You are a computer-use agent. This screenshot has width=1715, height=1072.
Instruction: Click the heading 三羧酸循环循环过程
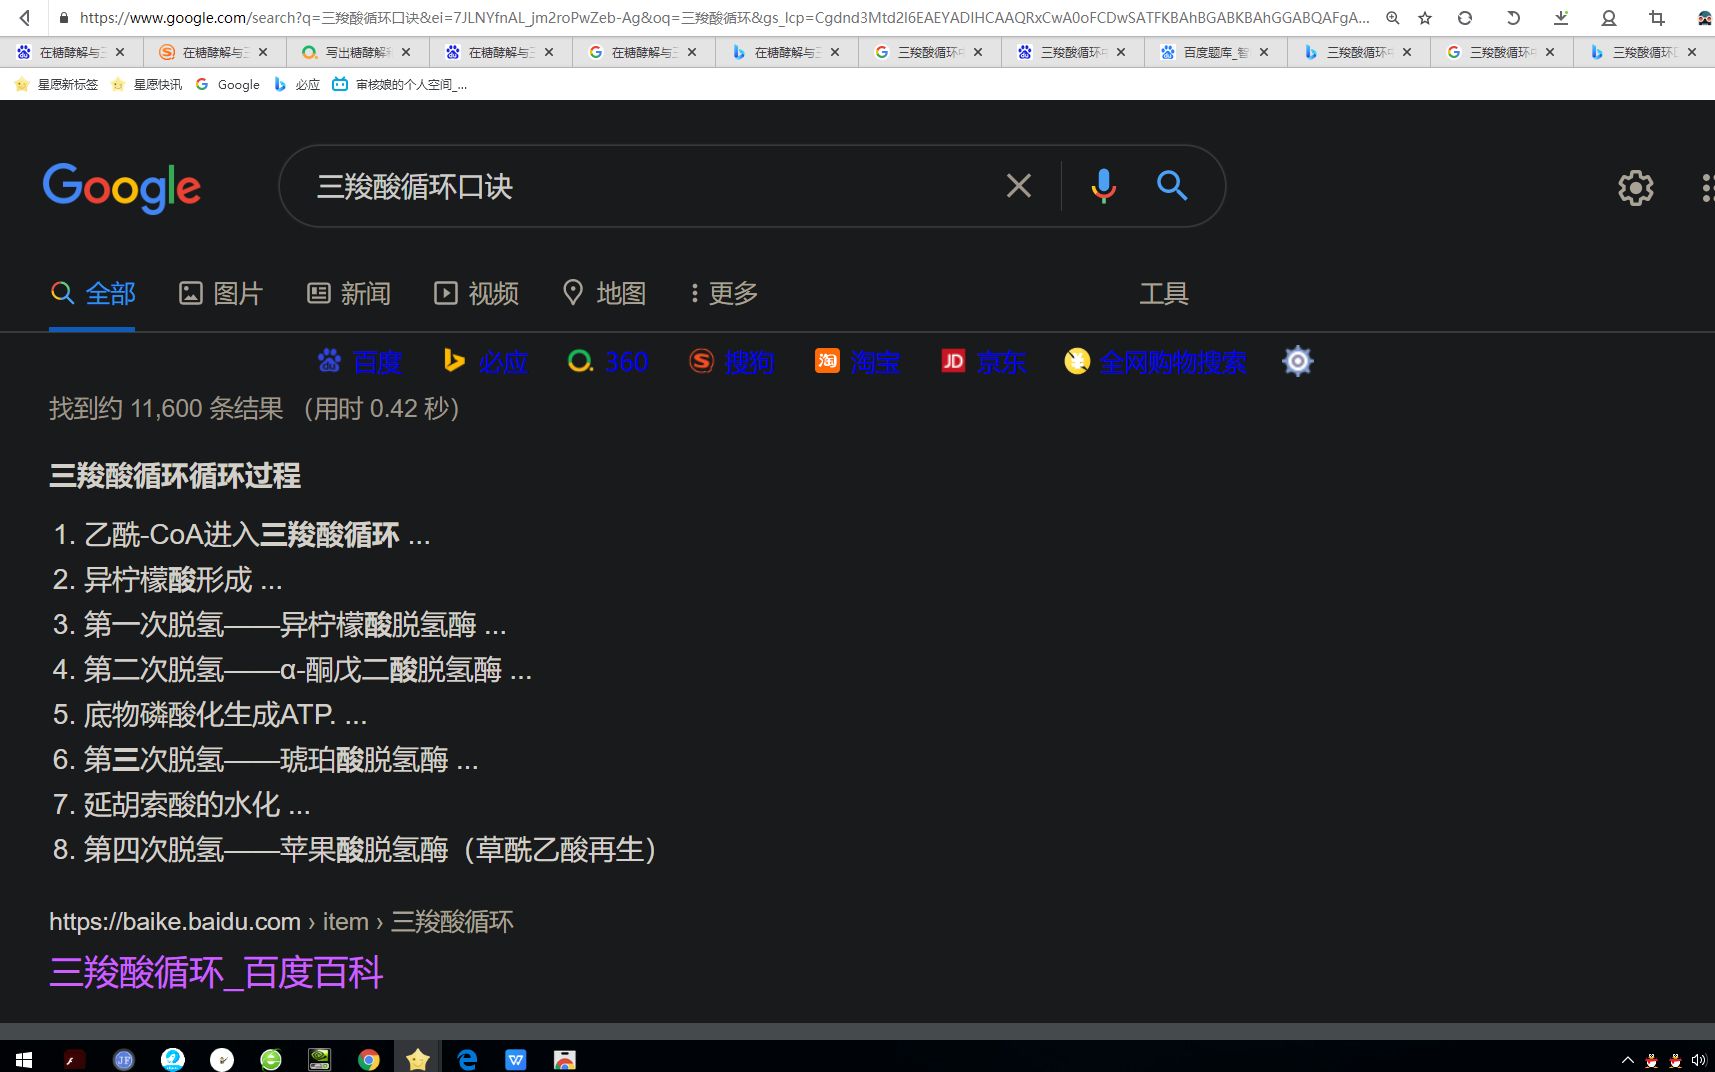pos(175,475)
